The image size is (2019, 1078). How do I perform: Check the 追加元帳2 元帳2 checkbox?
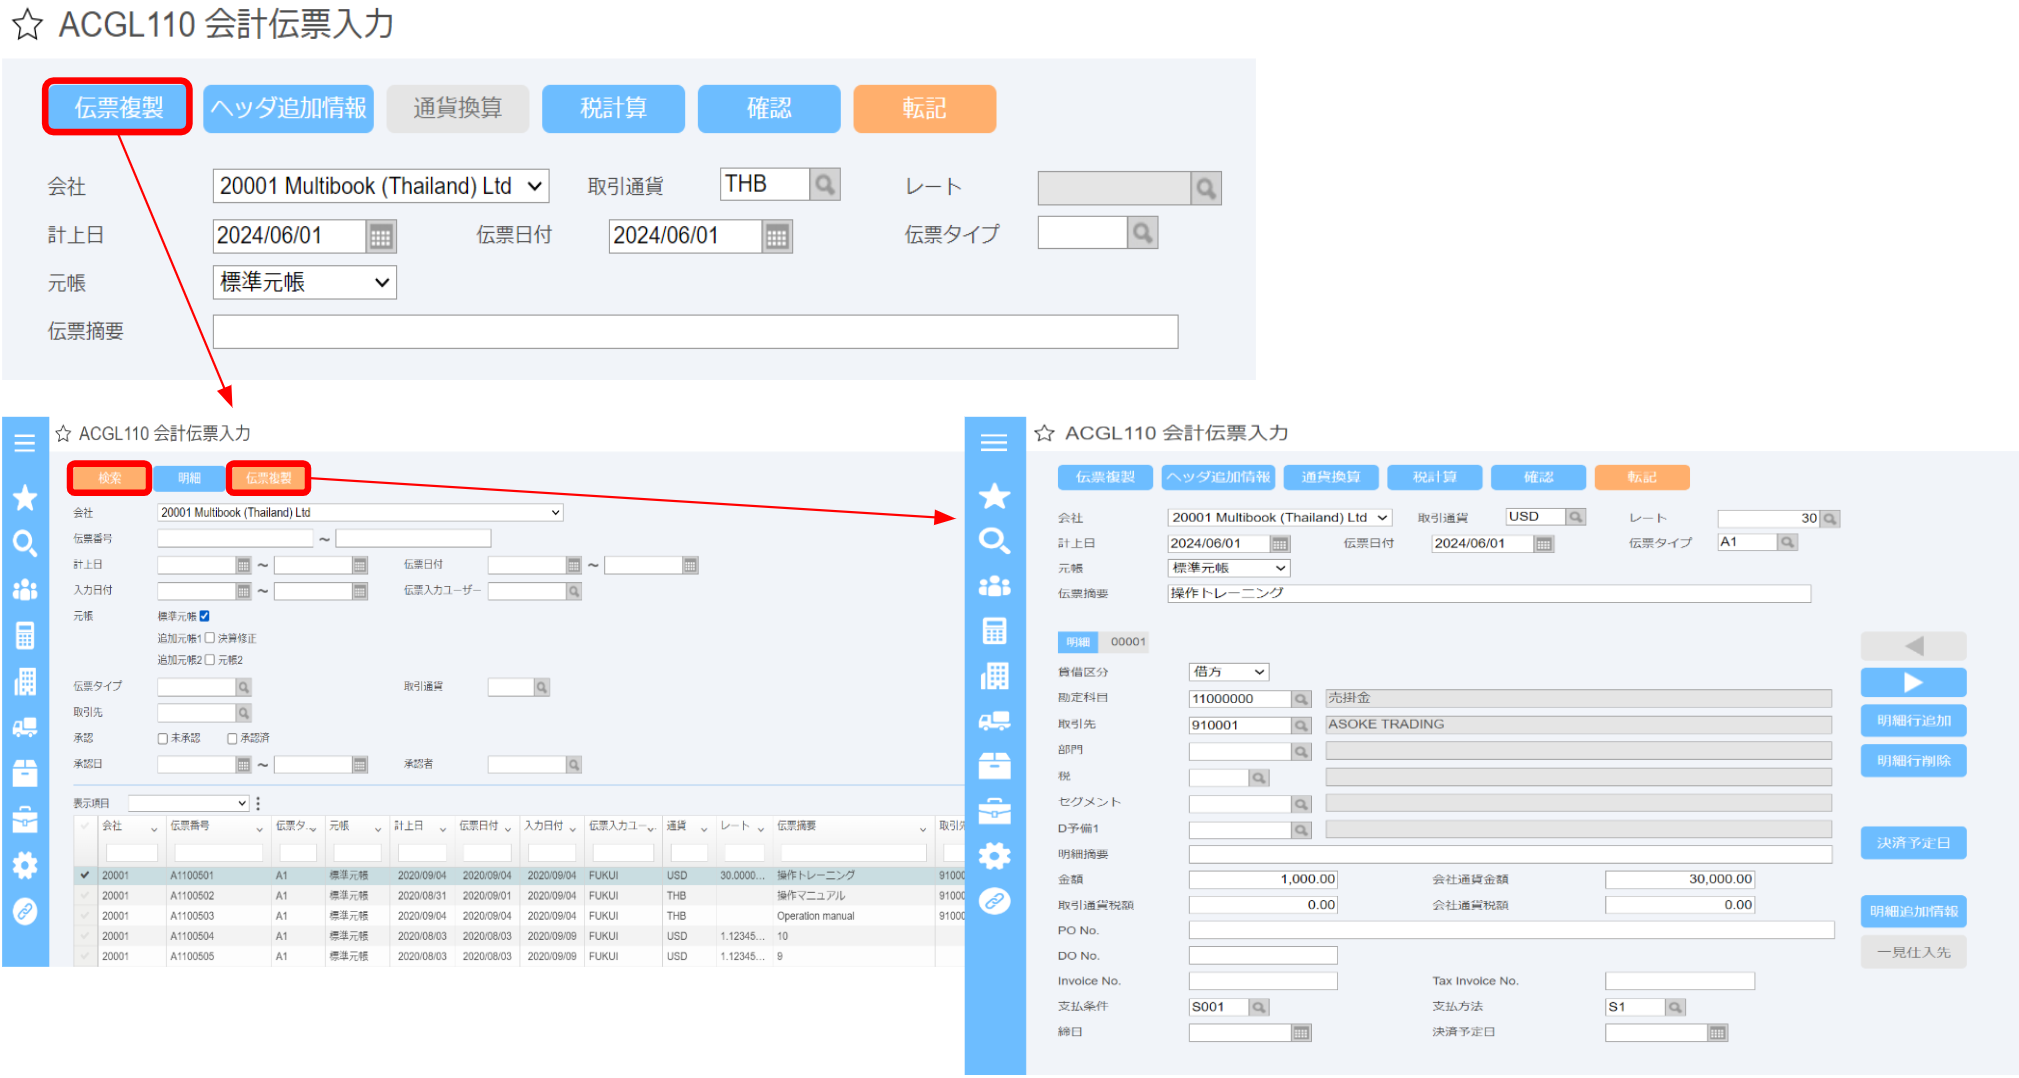tap(210, 660)
